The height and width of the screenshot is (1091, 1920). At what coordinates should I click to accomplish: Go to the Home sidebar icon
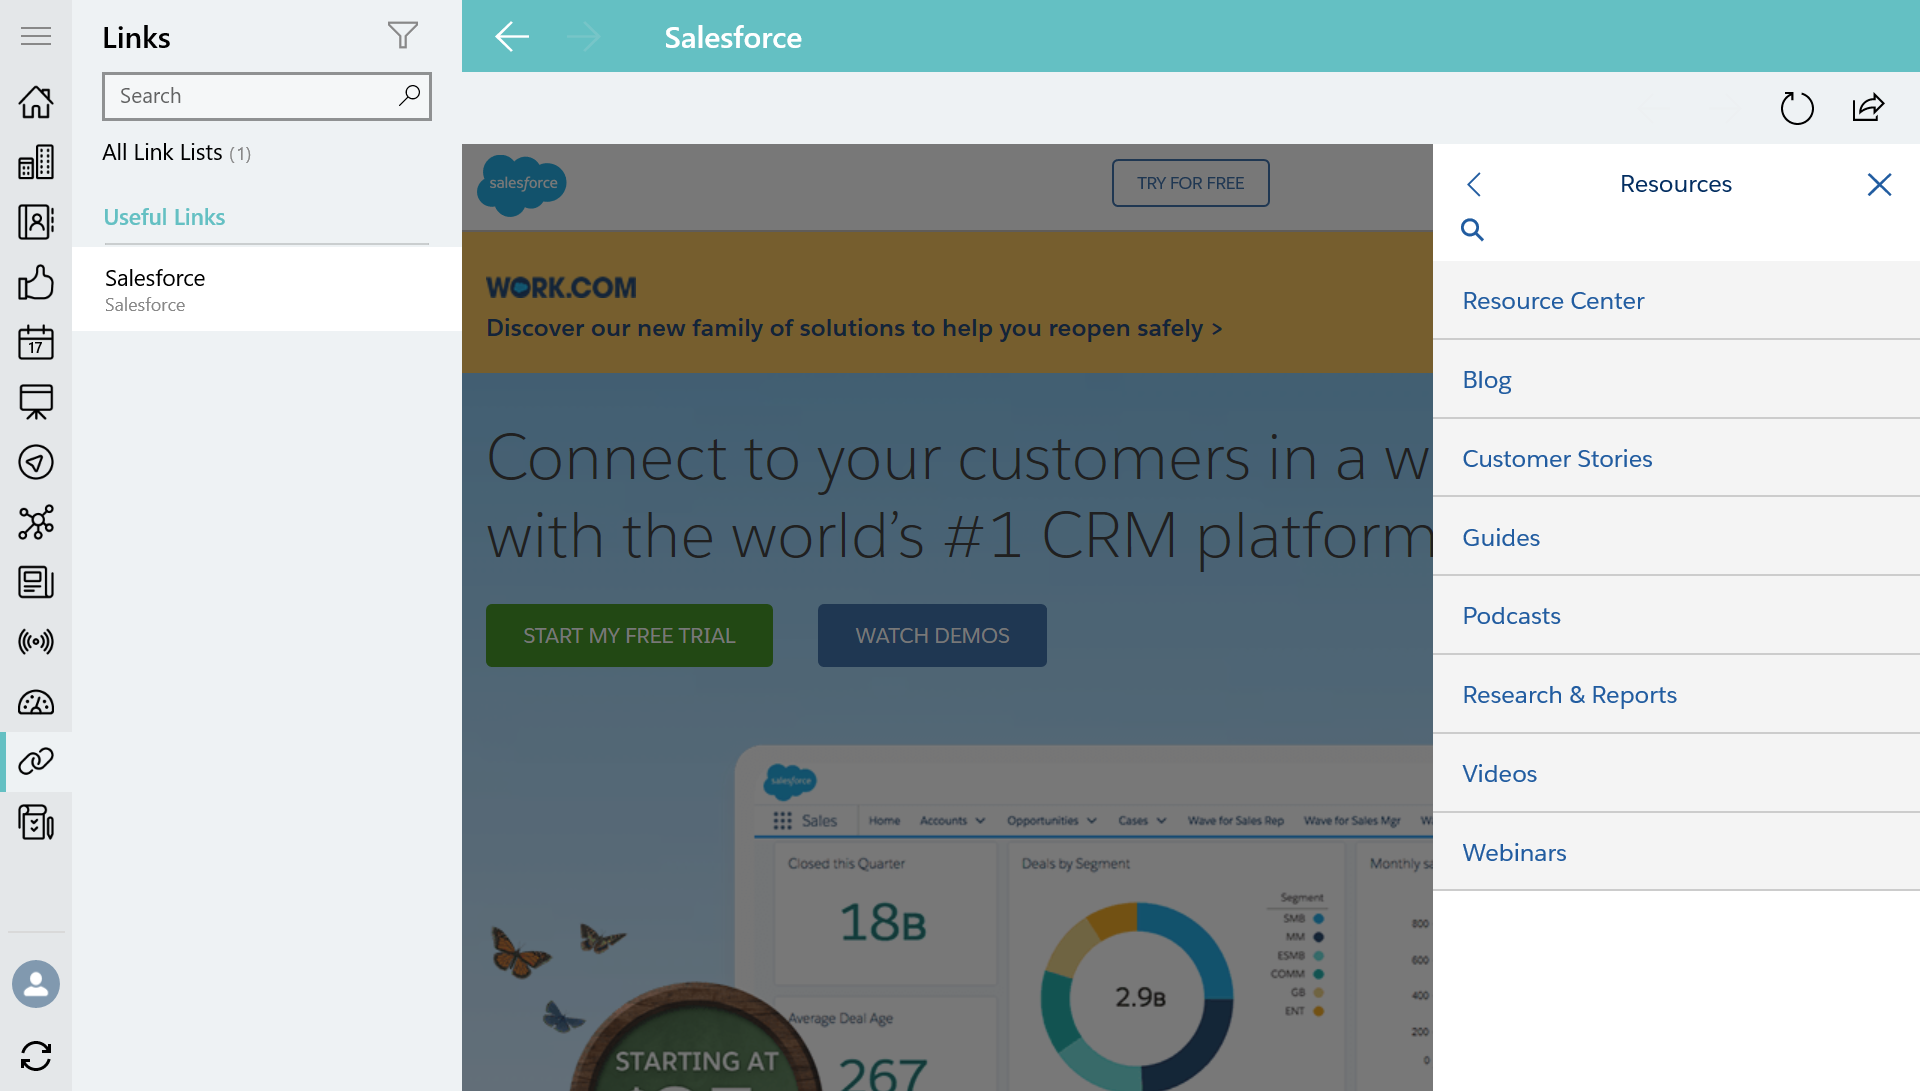pyautogui.click(x=36, y=102)
